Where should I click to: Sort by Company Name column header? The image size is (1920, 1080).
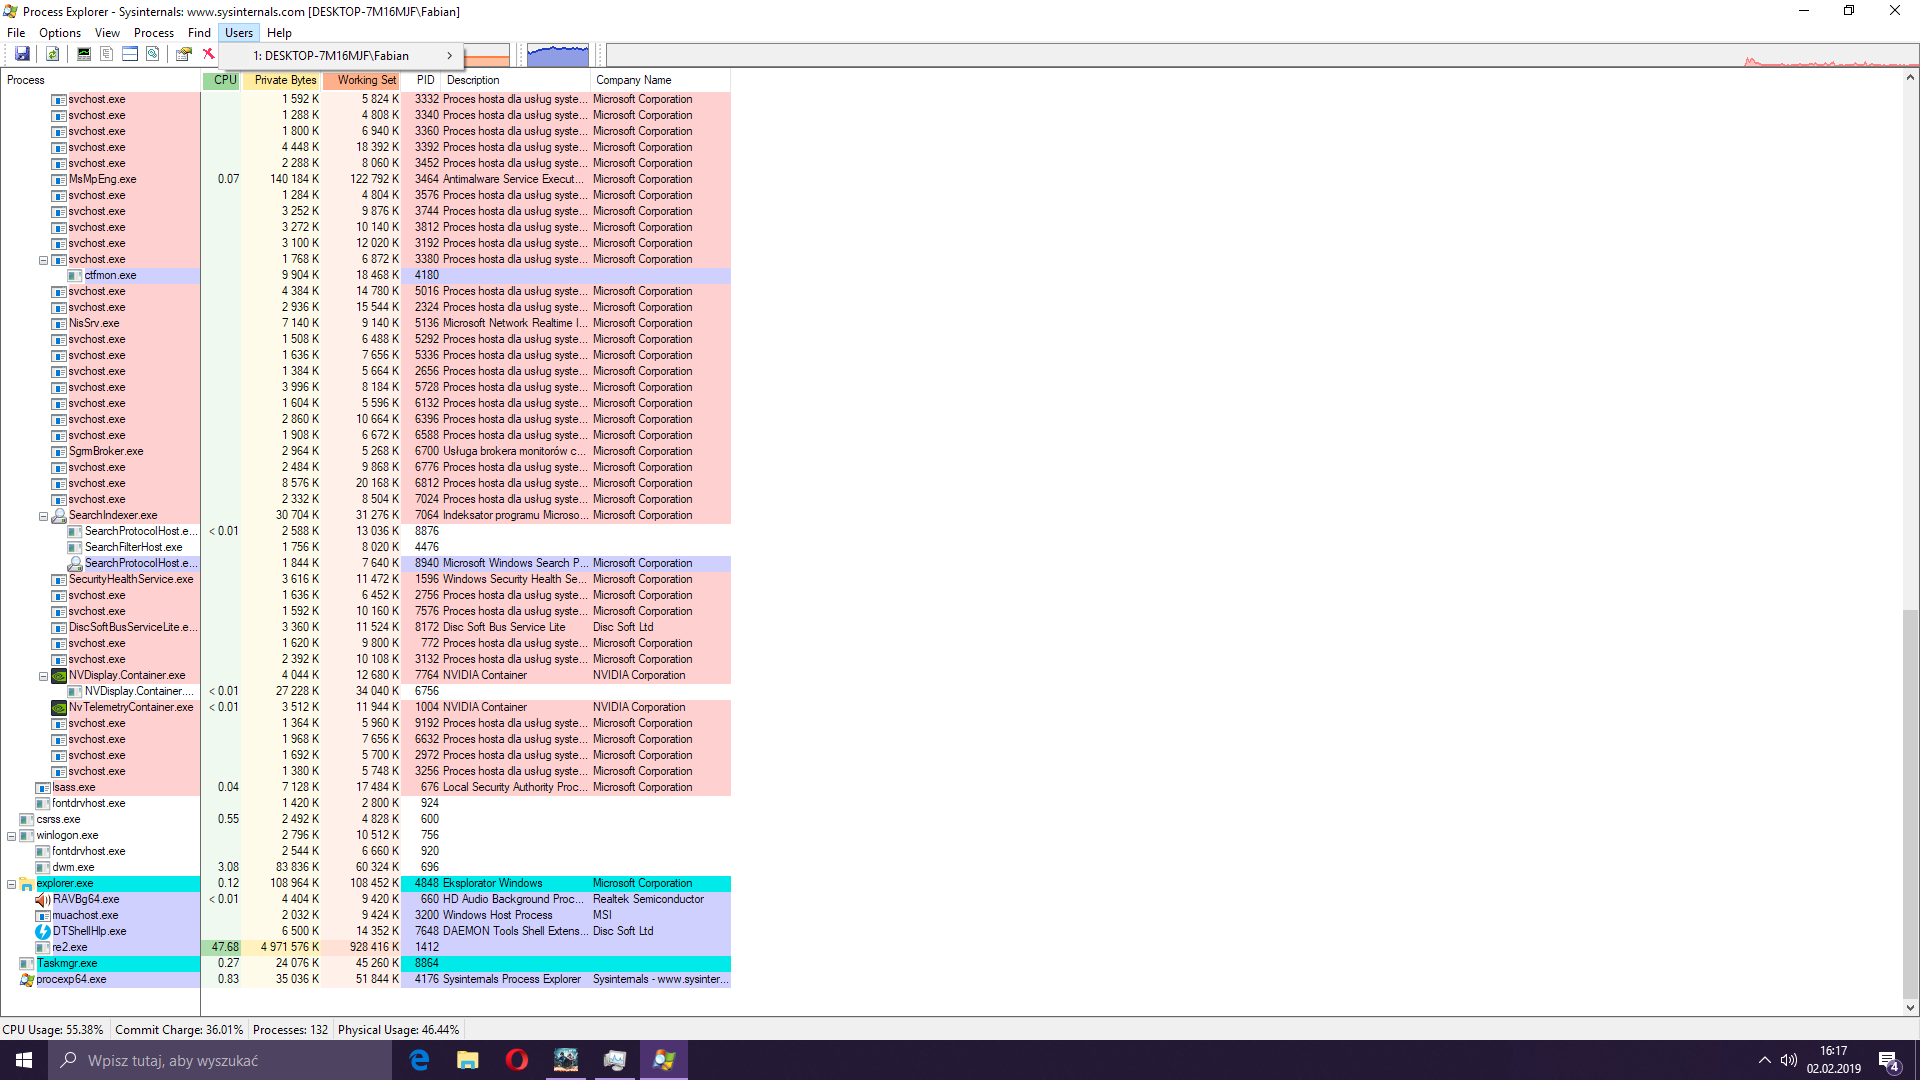pyautogui.click(x=660, y=80)
